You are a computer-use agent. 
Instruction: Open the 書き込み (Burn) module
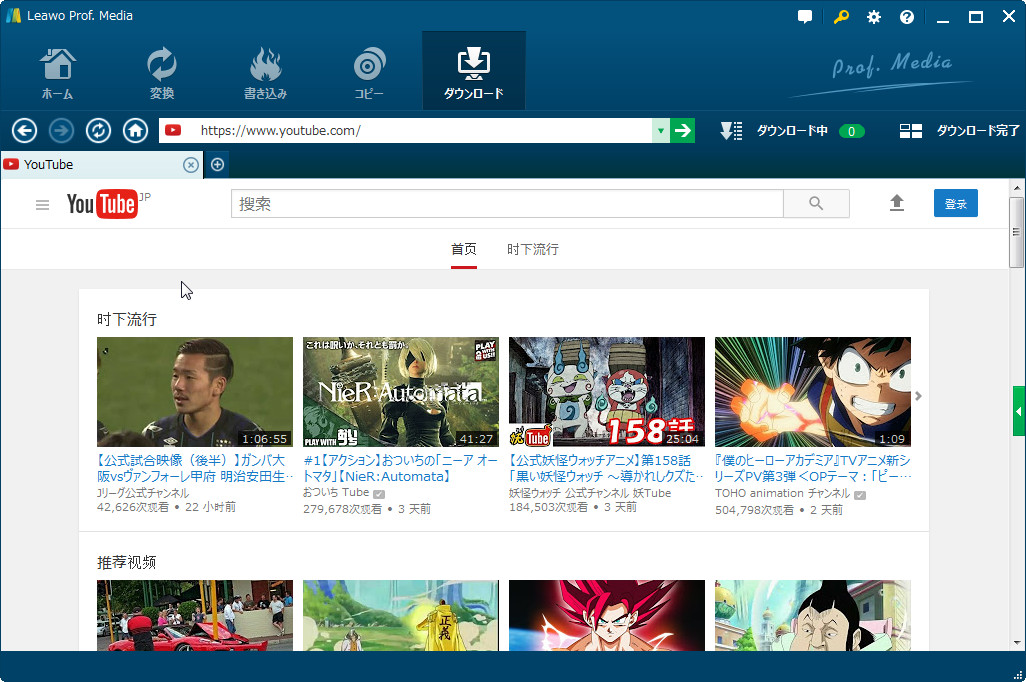(x=265, y=73)
